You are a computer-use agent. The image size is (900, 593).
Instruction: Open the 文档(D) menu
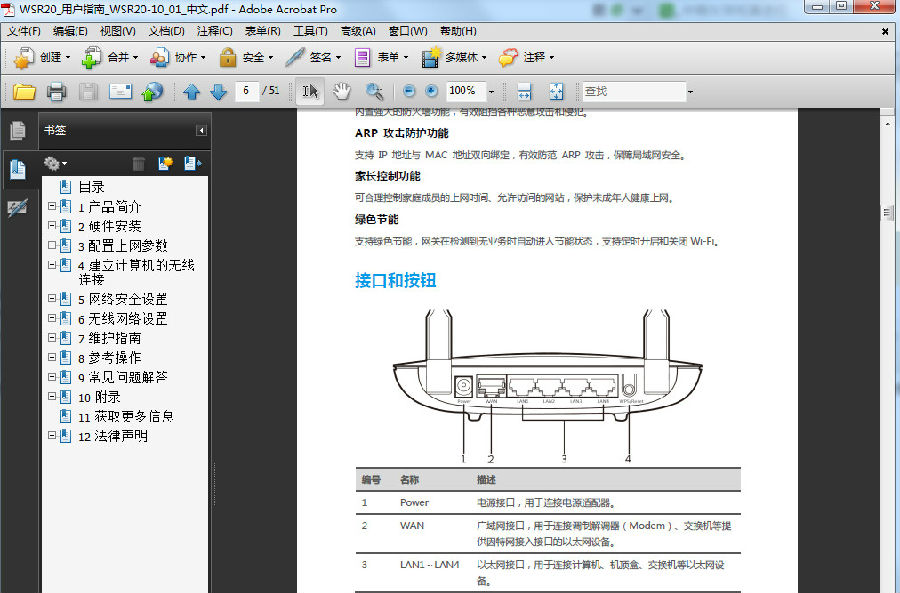pos(166,31)
